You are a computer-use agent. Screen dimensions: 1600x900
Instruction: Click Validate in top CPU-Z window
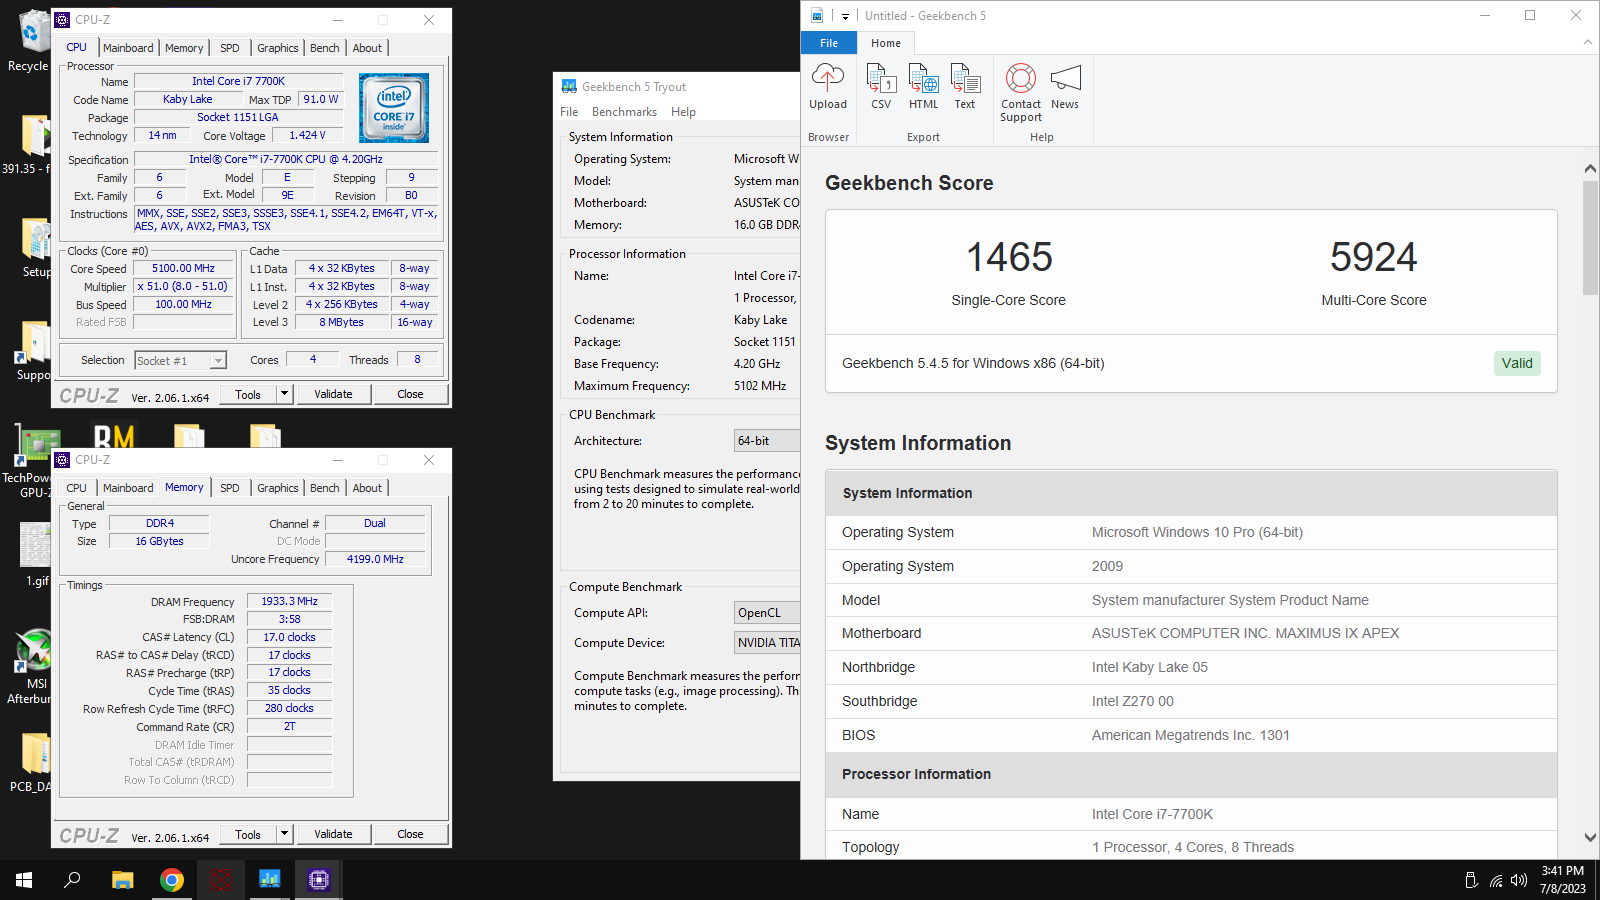click(x=333, y=394)
